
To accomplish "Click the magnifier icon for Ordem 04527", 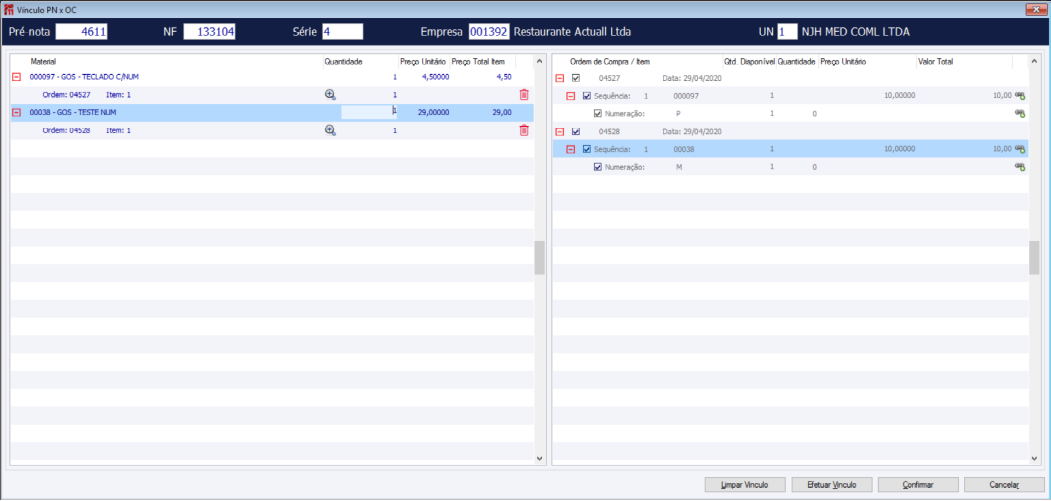I will pyautogui.click(x=330, y=95).
